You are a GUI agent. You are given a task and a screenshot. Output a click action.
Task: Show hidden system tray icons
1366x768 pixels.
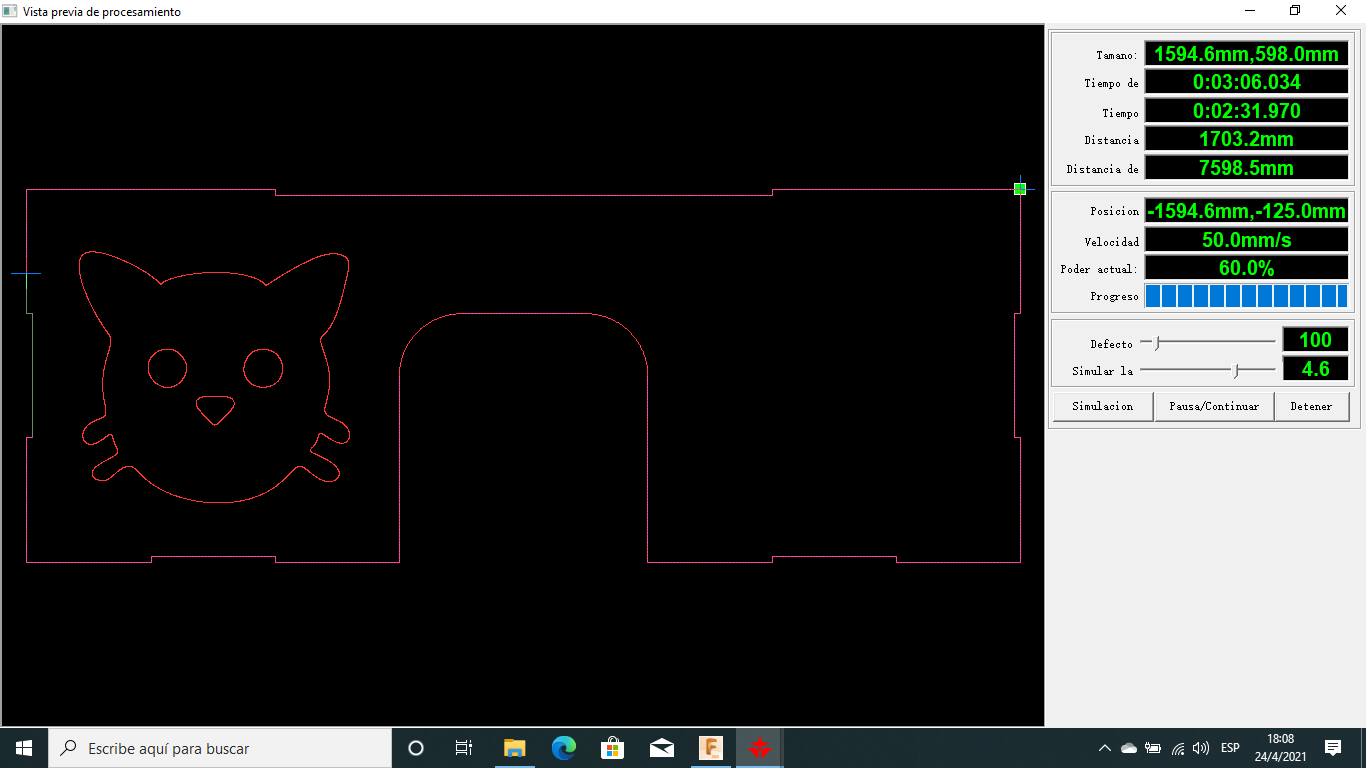click(1104, 748)
